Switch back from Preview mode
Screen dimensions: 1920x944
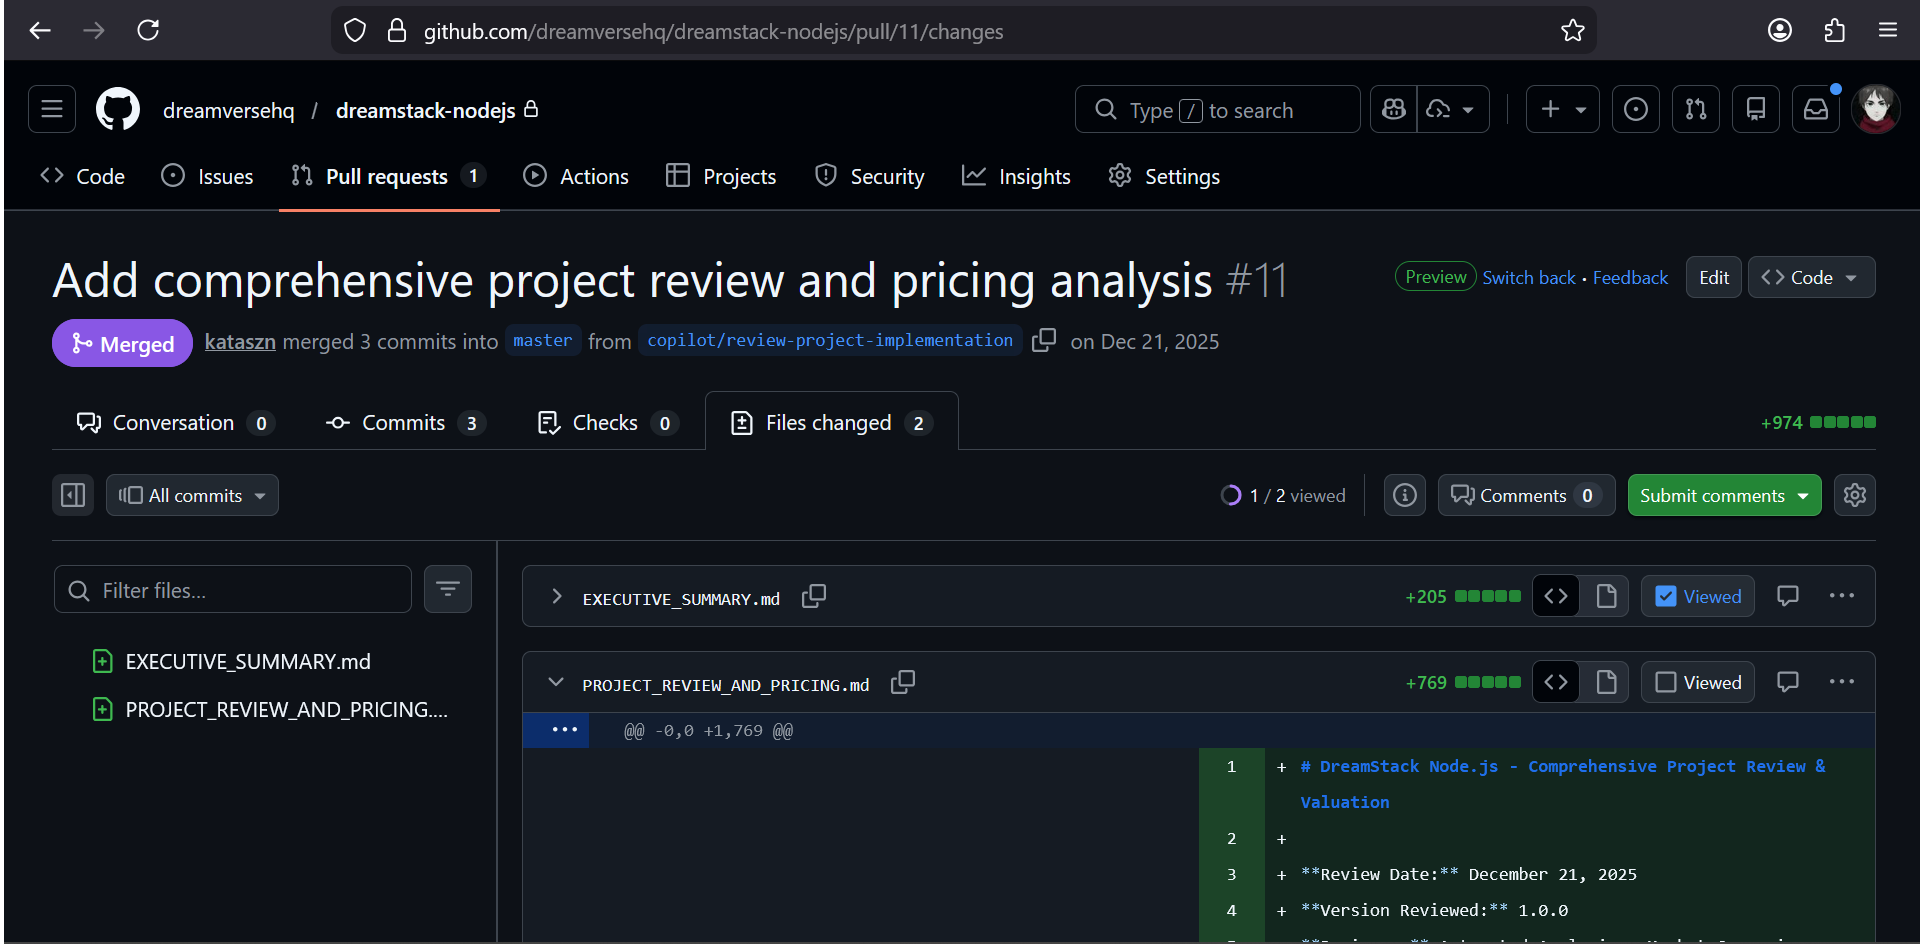pyautogui.click(x=1529, y=277)
